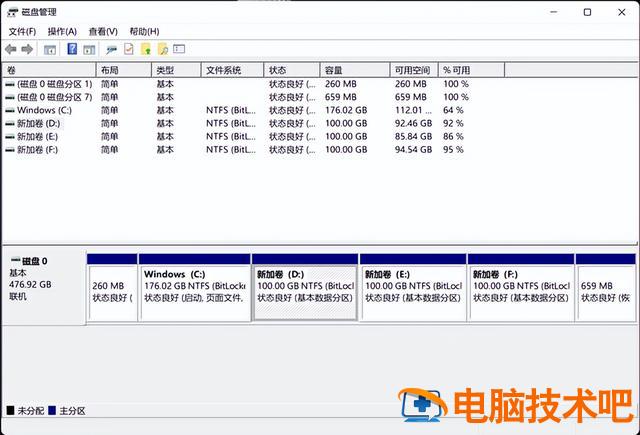This screenshot has height=435, width=640.
Task: Click the 176.02 GB capacity cell
Action: (x=346, y=110)
